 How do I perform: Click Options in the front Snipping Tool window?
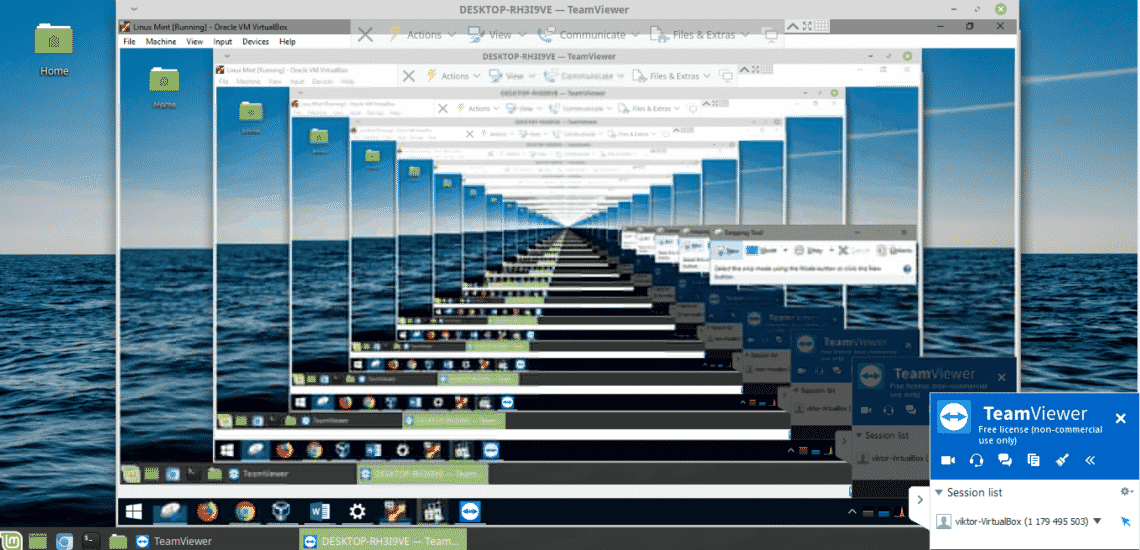pyautogui.click(x=896, y=250)
